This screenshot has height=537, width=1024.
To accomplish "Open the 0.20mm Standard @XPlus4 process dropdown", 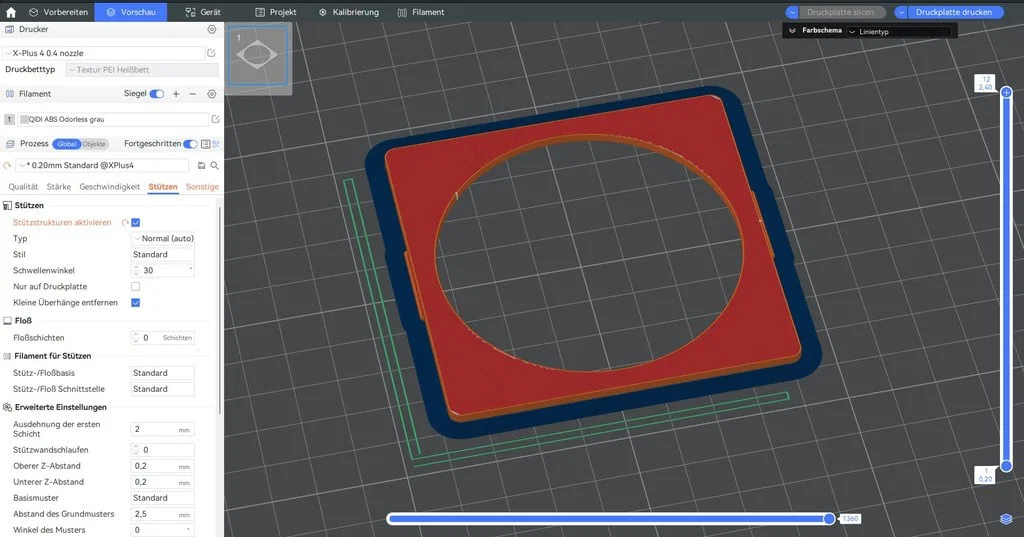I will point(102,166).
